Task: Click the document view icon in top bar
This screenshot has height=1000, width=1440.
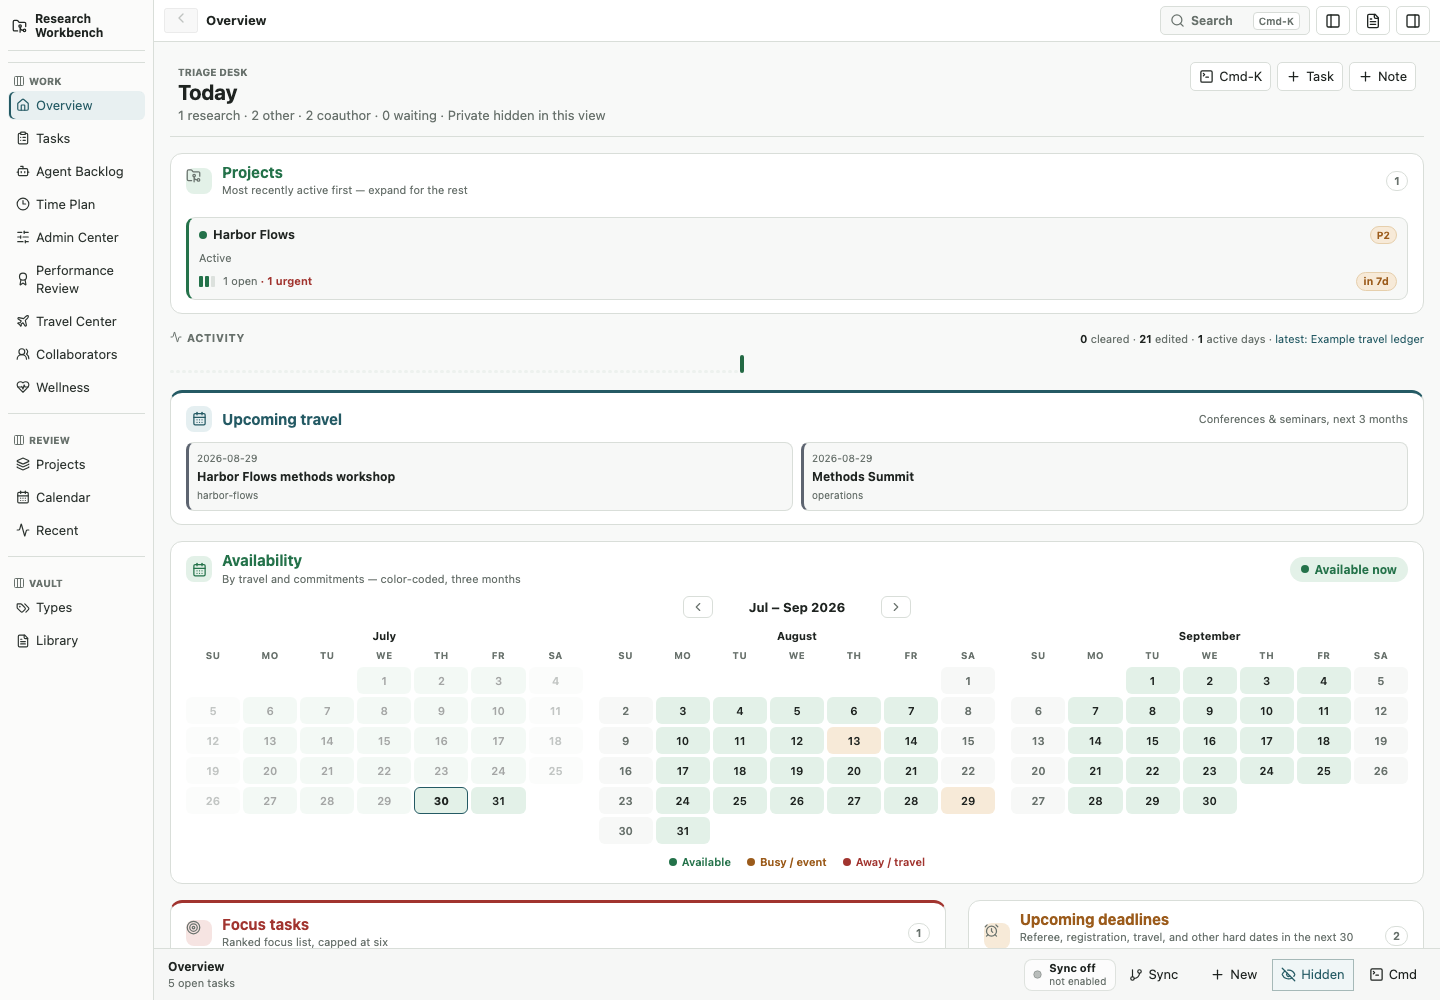Action: click(1373, 21)
